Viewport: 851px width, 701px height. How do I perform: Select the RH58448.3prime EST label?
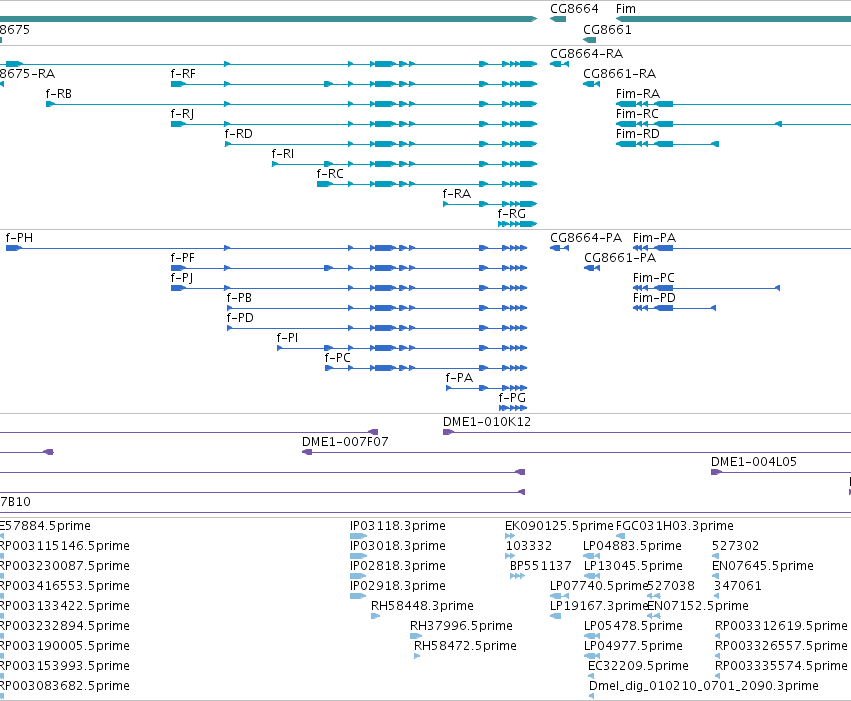[422, 606]
